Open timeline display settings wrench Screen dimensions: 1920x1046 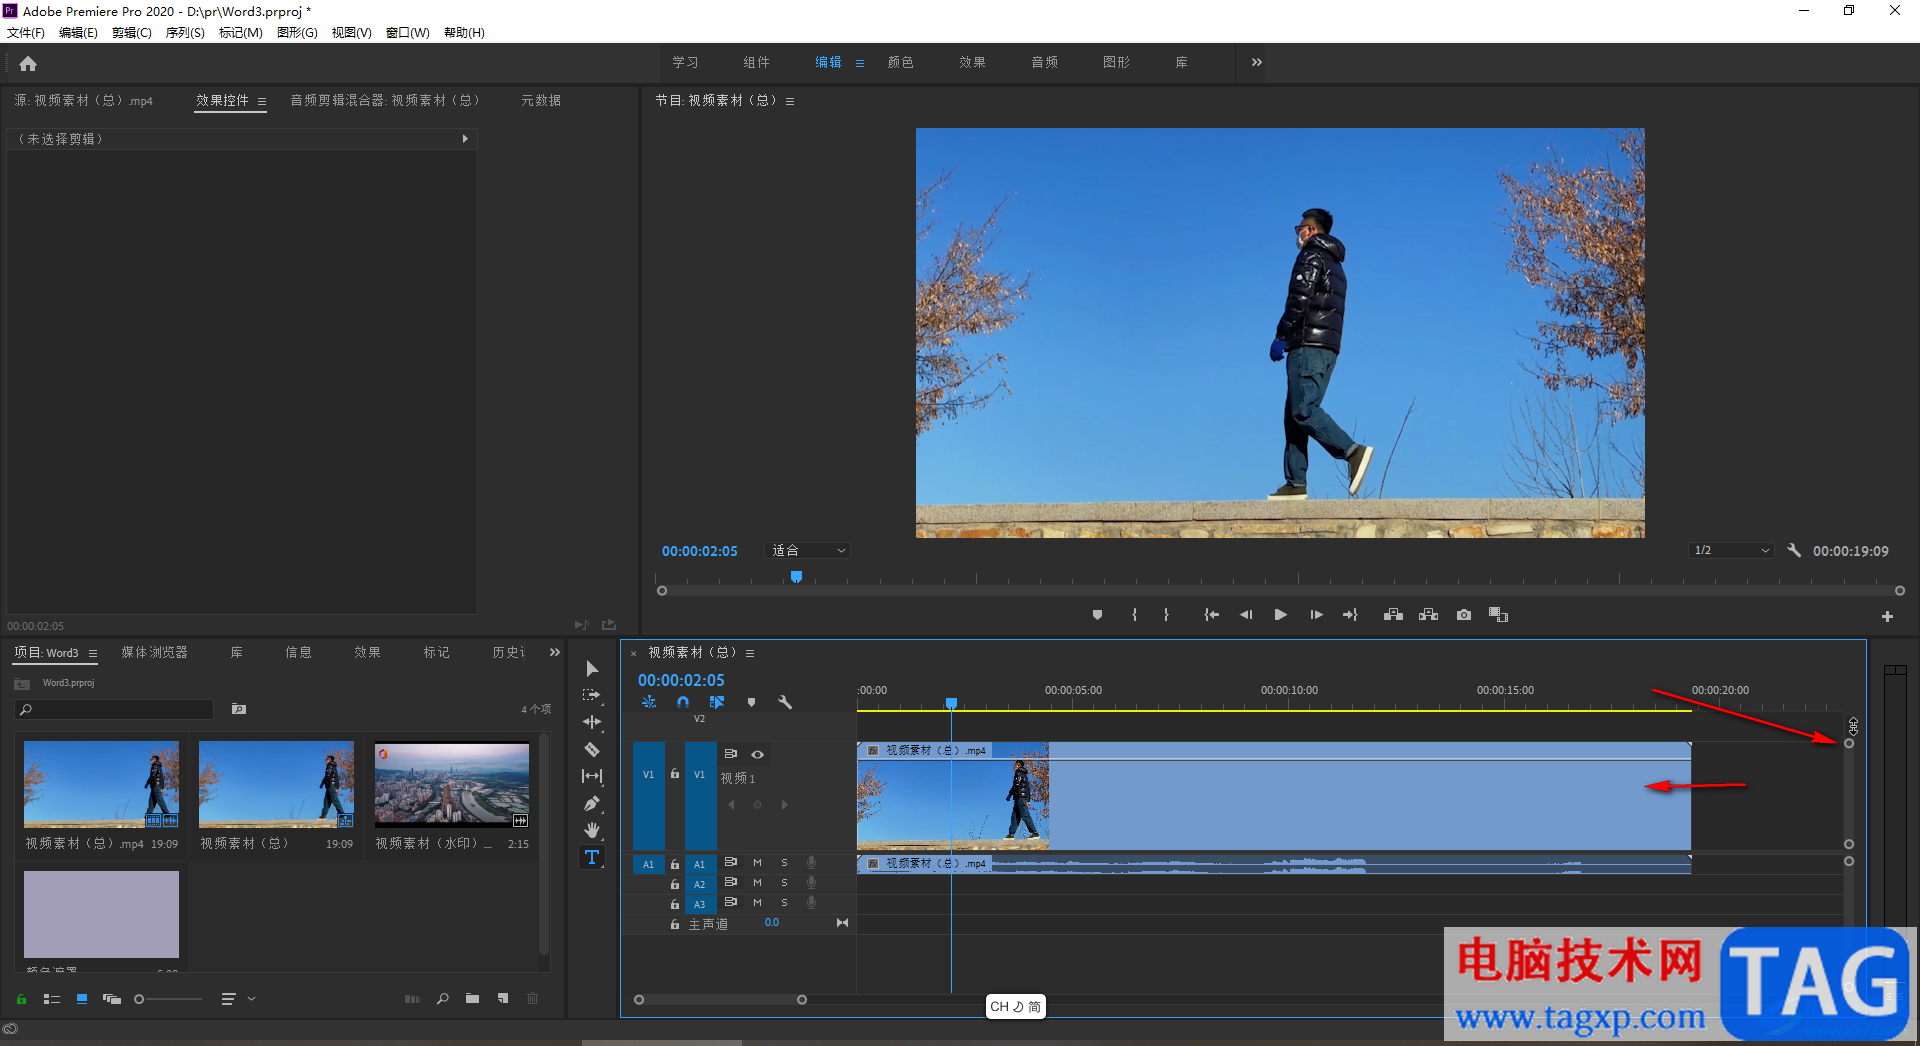[x=785, y=702]
